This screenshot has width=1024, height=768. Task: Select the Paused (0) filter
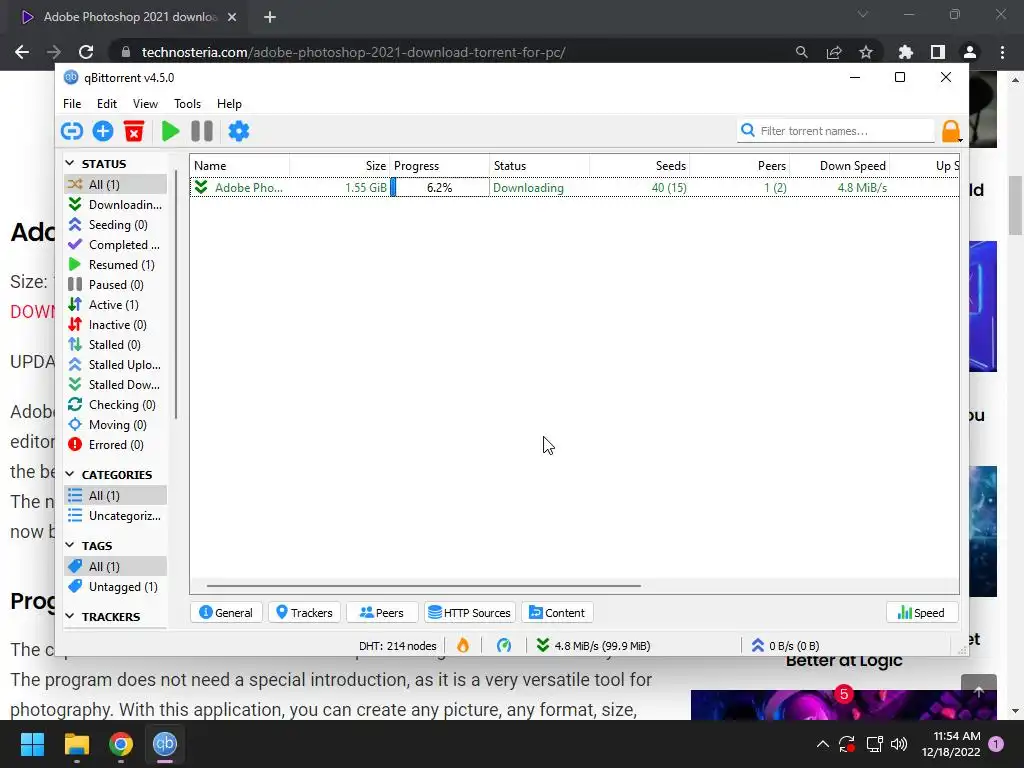(x=115, y=285)
